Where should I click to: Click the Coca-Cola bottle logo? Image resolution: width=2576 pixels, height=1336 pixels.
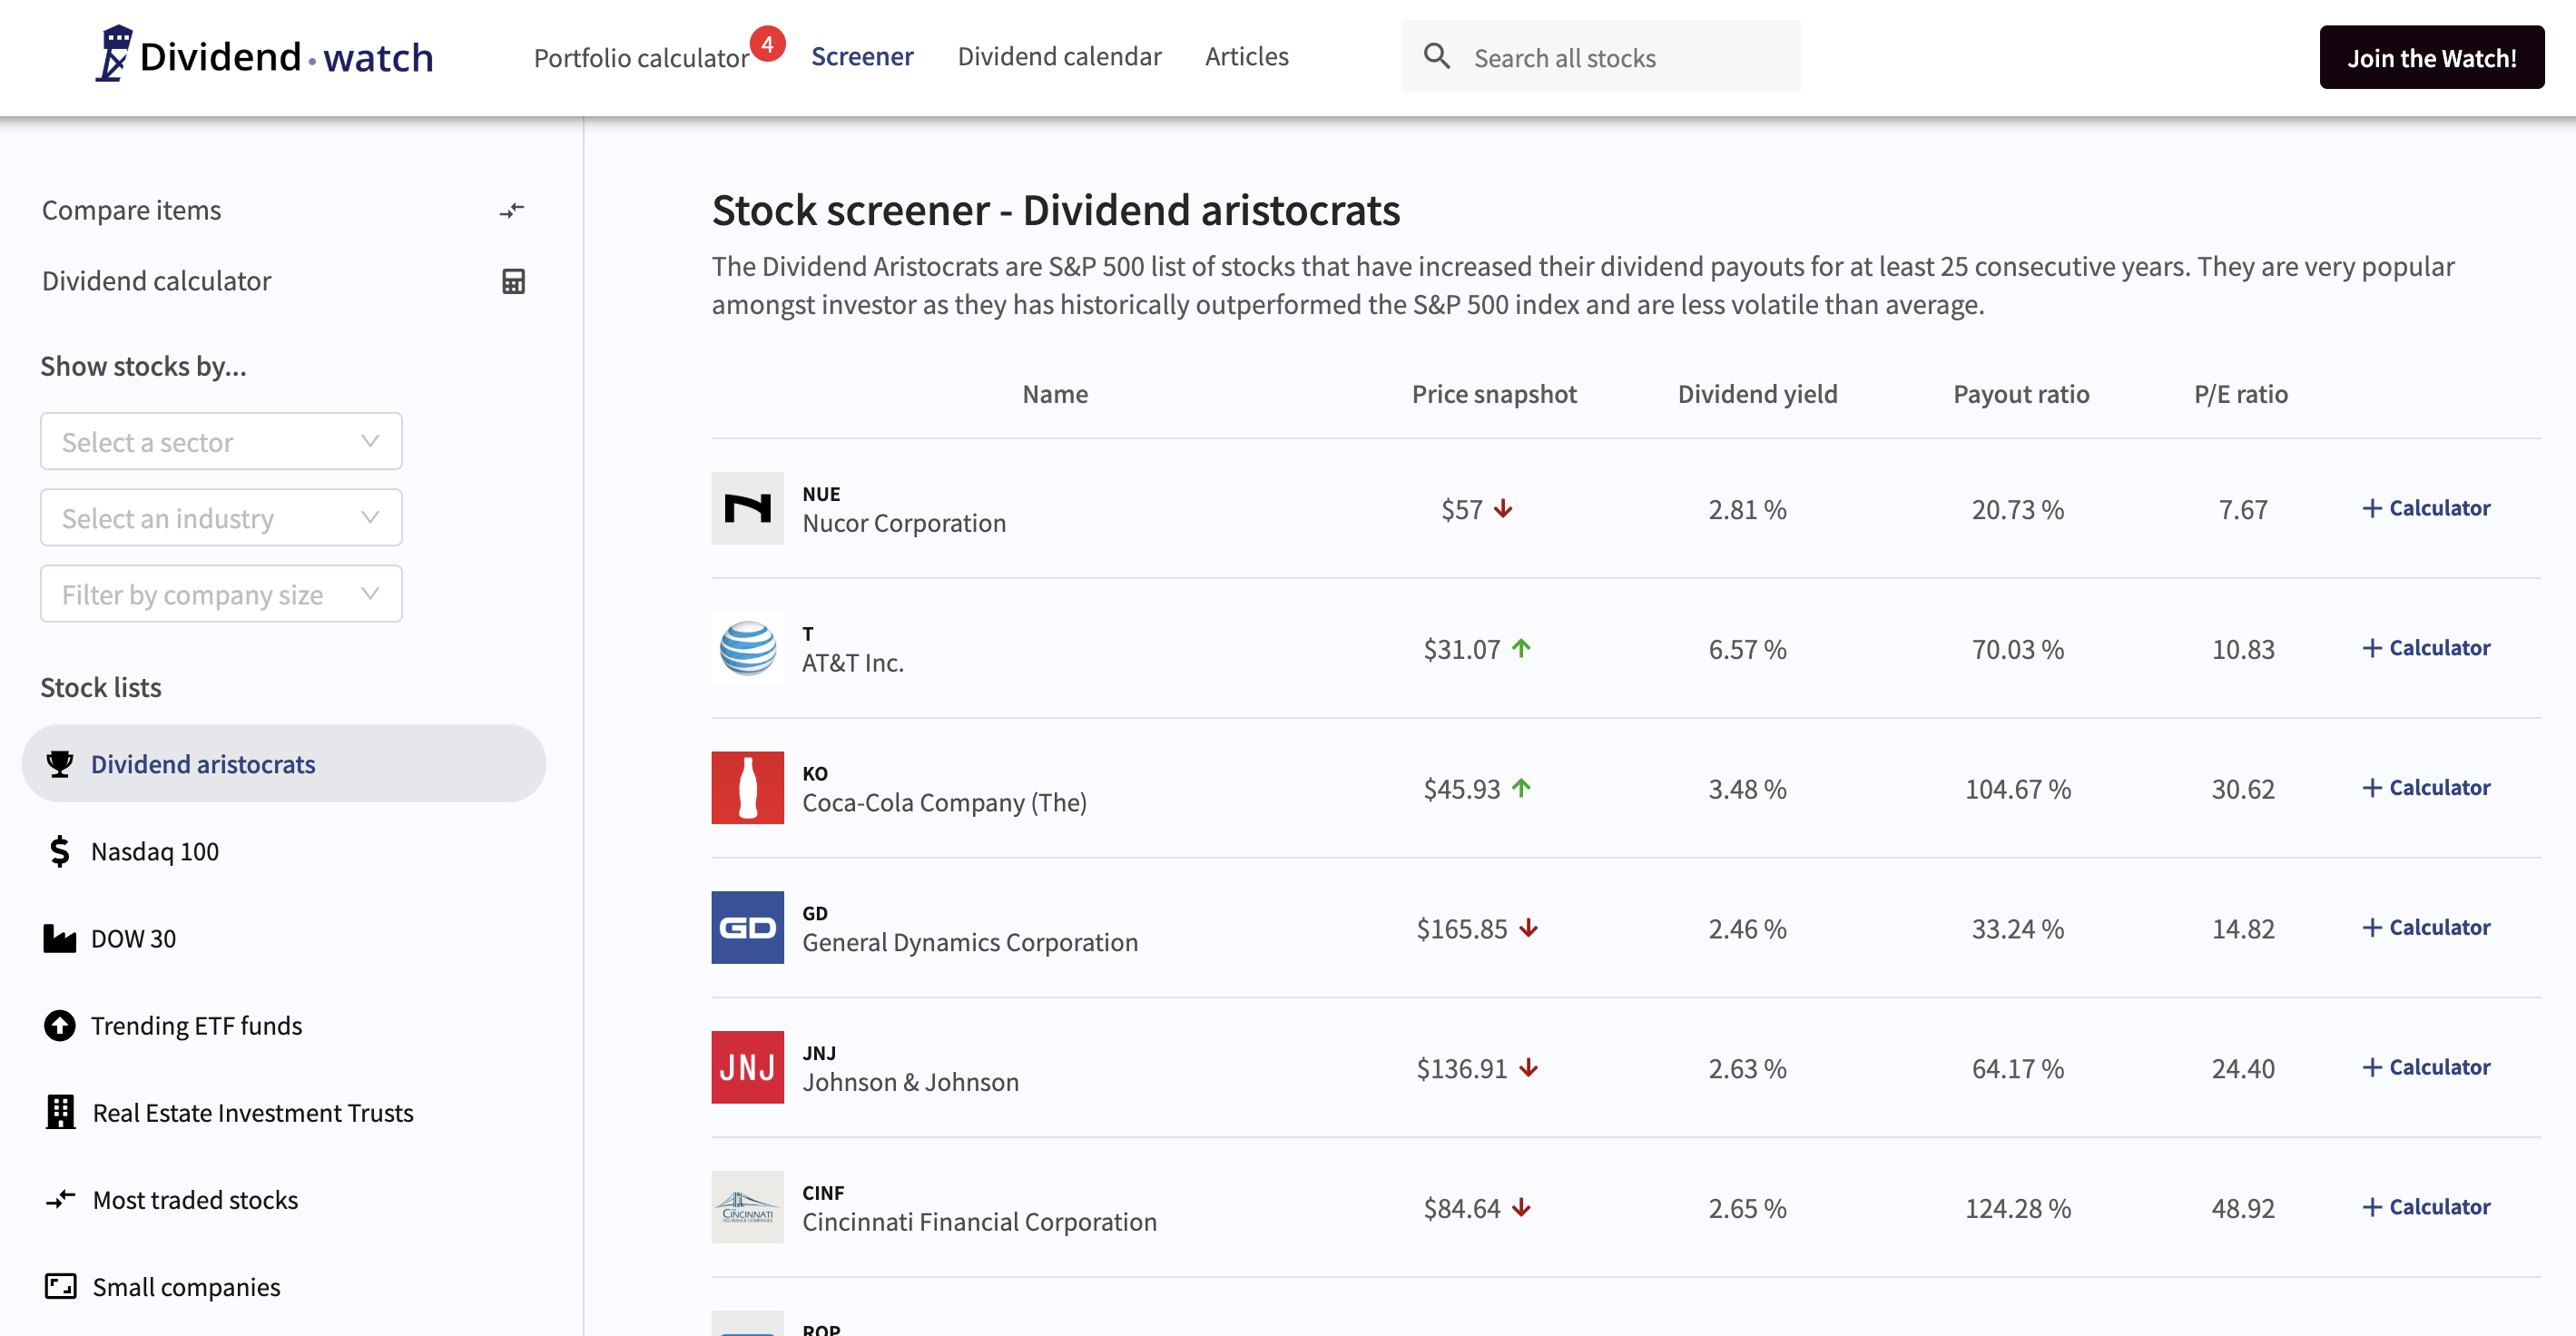coord(747,788)
